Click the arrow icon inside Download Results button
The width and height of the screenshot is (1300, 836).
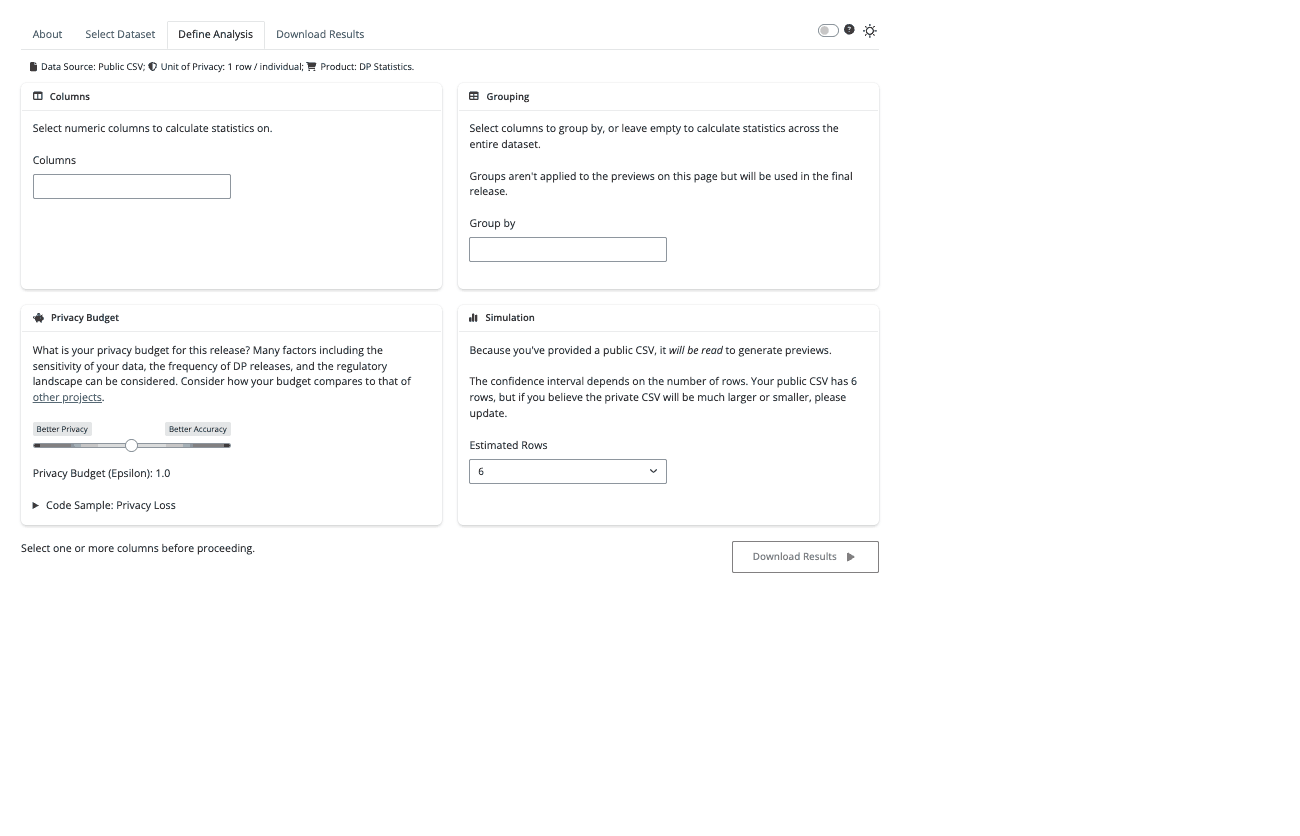849,556
